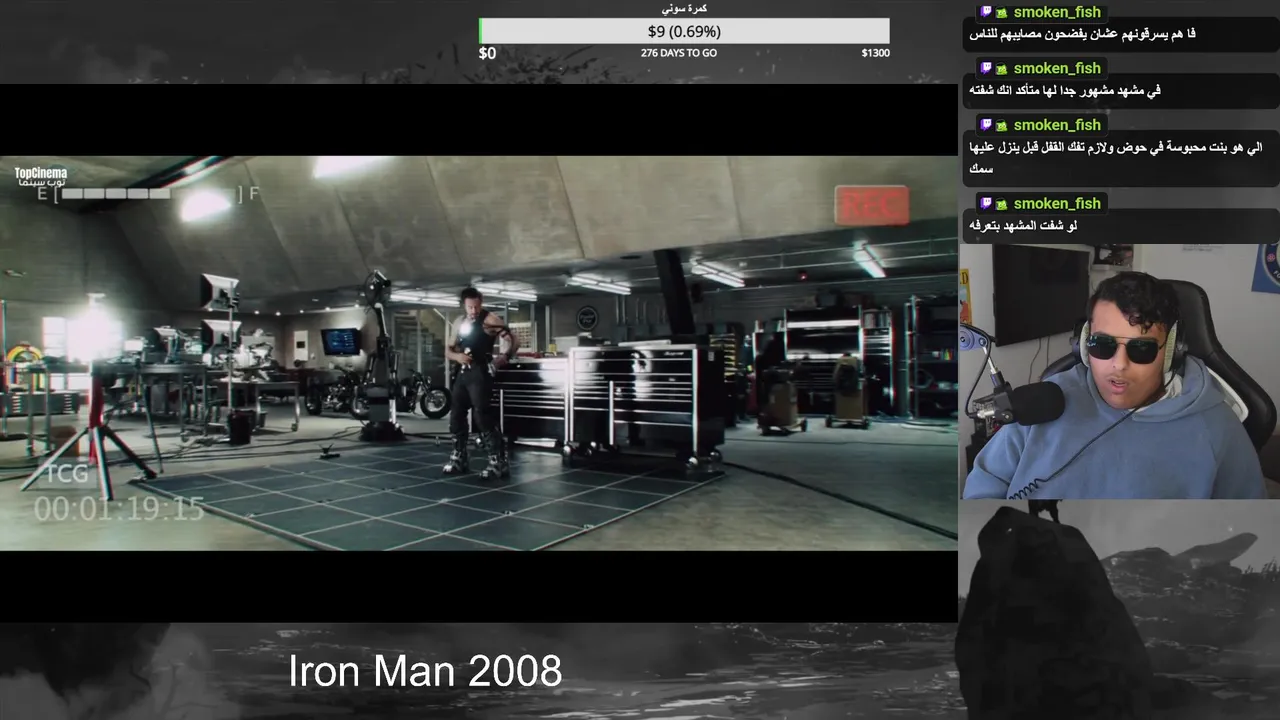This screenshot has height=720, width=1280.
Task: Click the '$1300' goal target amount
Action: pos(875,53)
